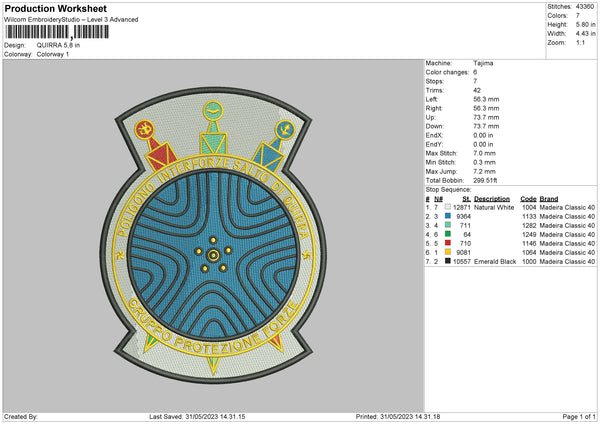The height and width of the screenshot is (424, 600).
Task: Click 'Madeira Classic 40' in the code 1004 row
Action: pyautogui.click(x=567, y=207)
